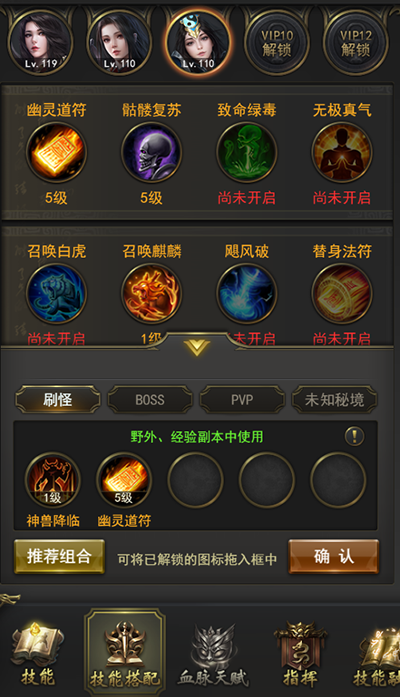Select the Lv. 119 hero portrait
This screenshot has width=400, height=697.
pos(40,42)
